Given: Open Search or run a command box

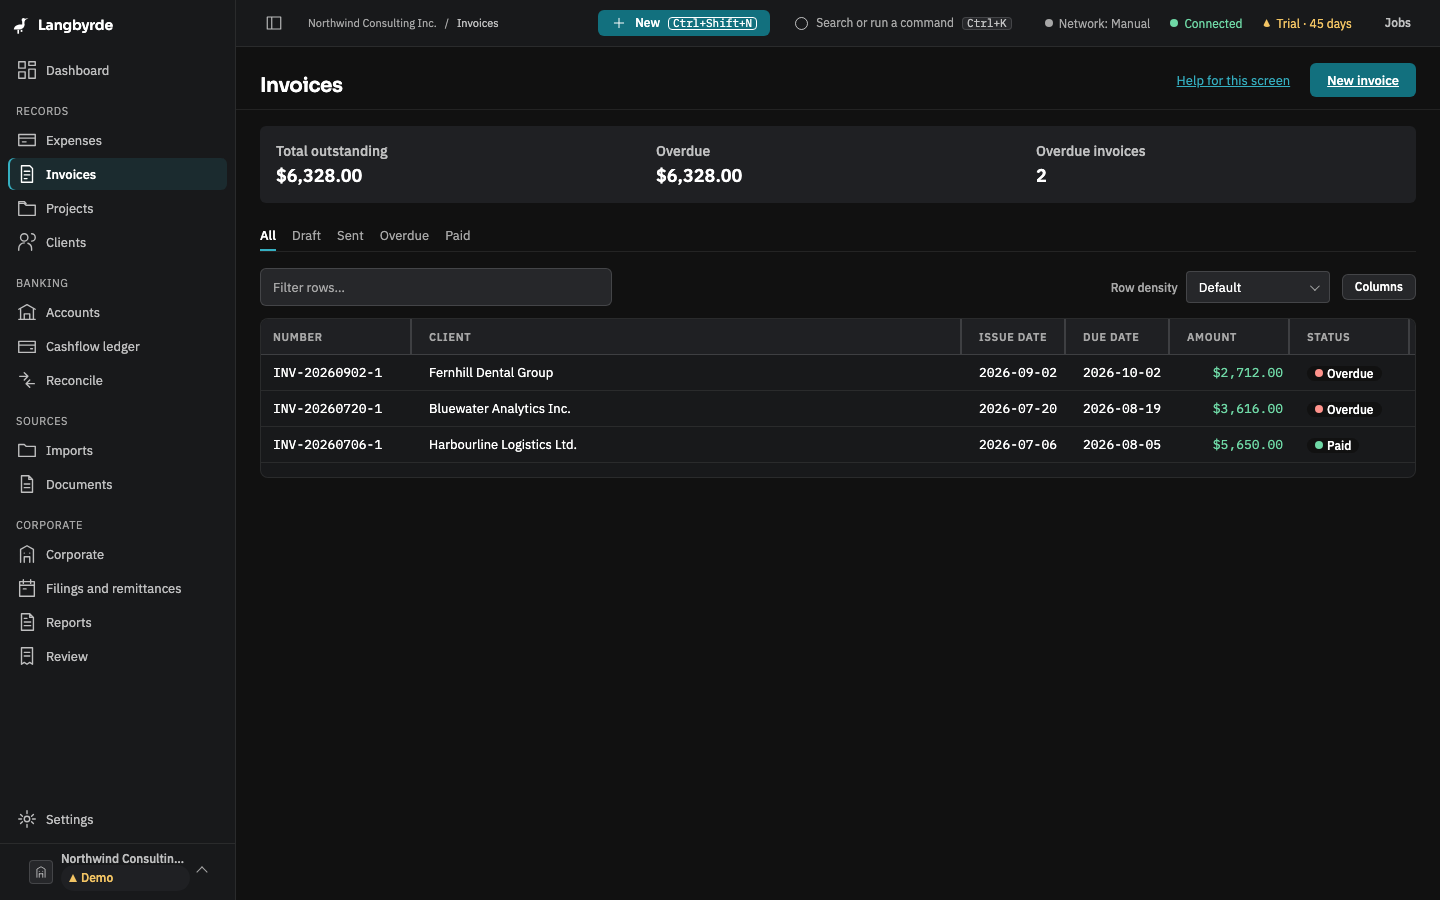Looking at the screenshot, I should coord(903,23).
